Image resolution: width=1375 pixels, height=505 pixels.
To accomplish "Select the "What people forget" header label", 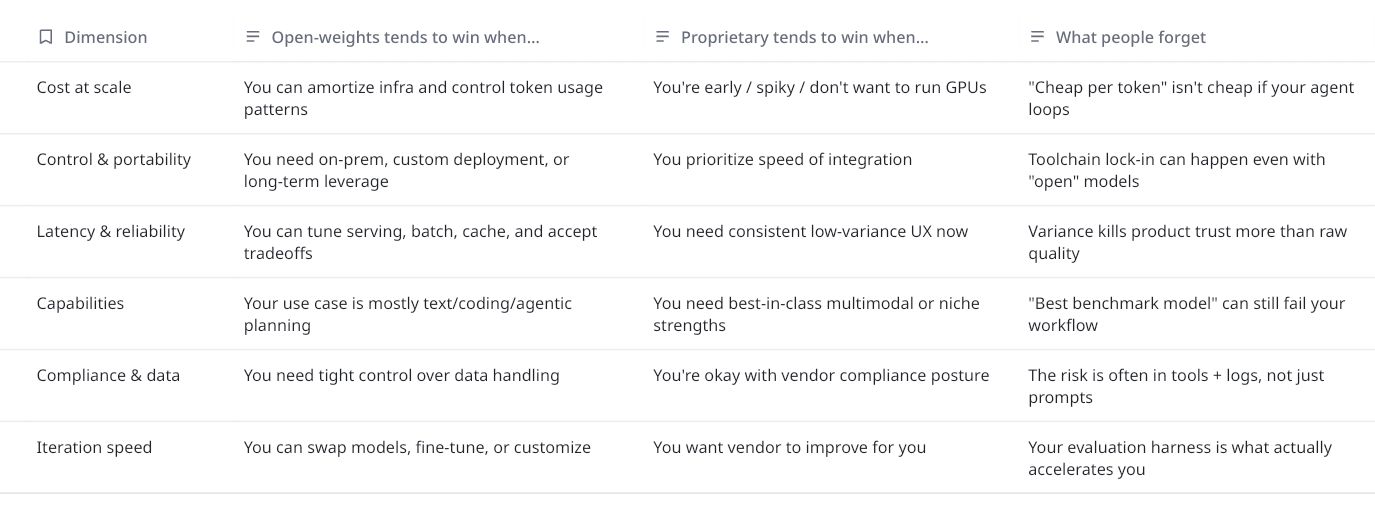I will tap(1130, 37).
